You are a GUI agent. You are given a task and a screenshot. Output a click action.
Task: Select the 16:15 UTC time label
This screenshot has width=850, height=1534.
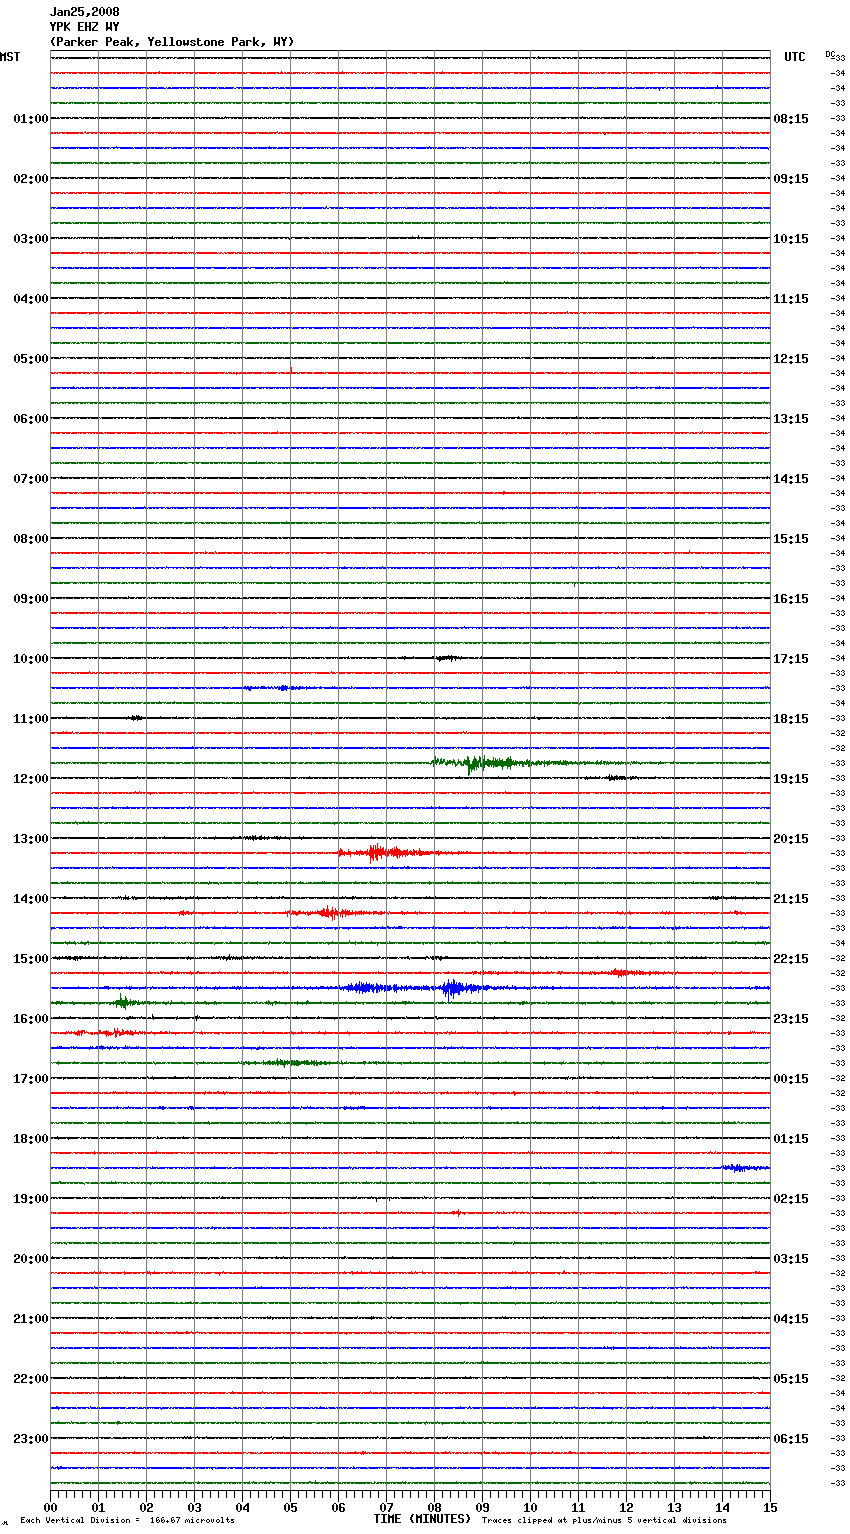pos(791,599)
